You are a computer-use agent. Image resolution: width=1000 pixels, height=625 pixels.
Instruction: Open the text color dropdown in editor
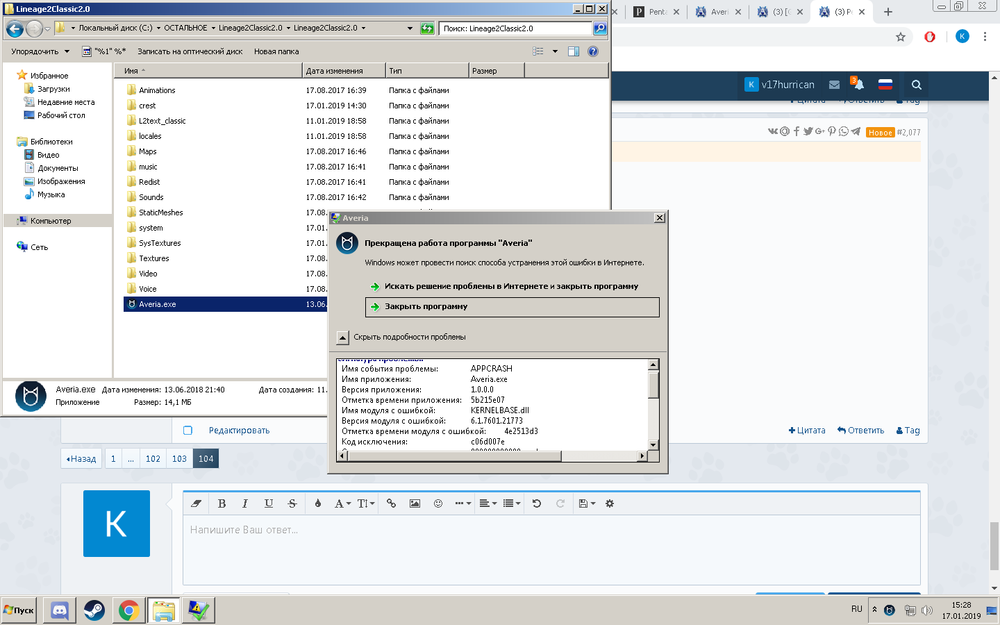coord(318,503)
